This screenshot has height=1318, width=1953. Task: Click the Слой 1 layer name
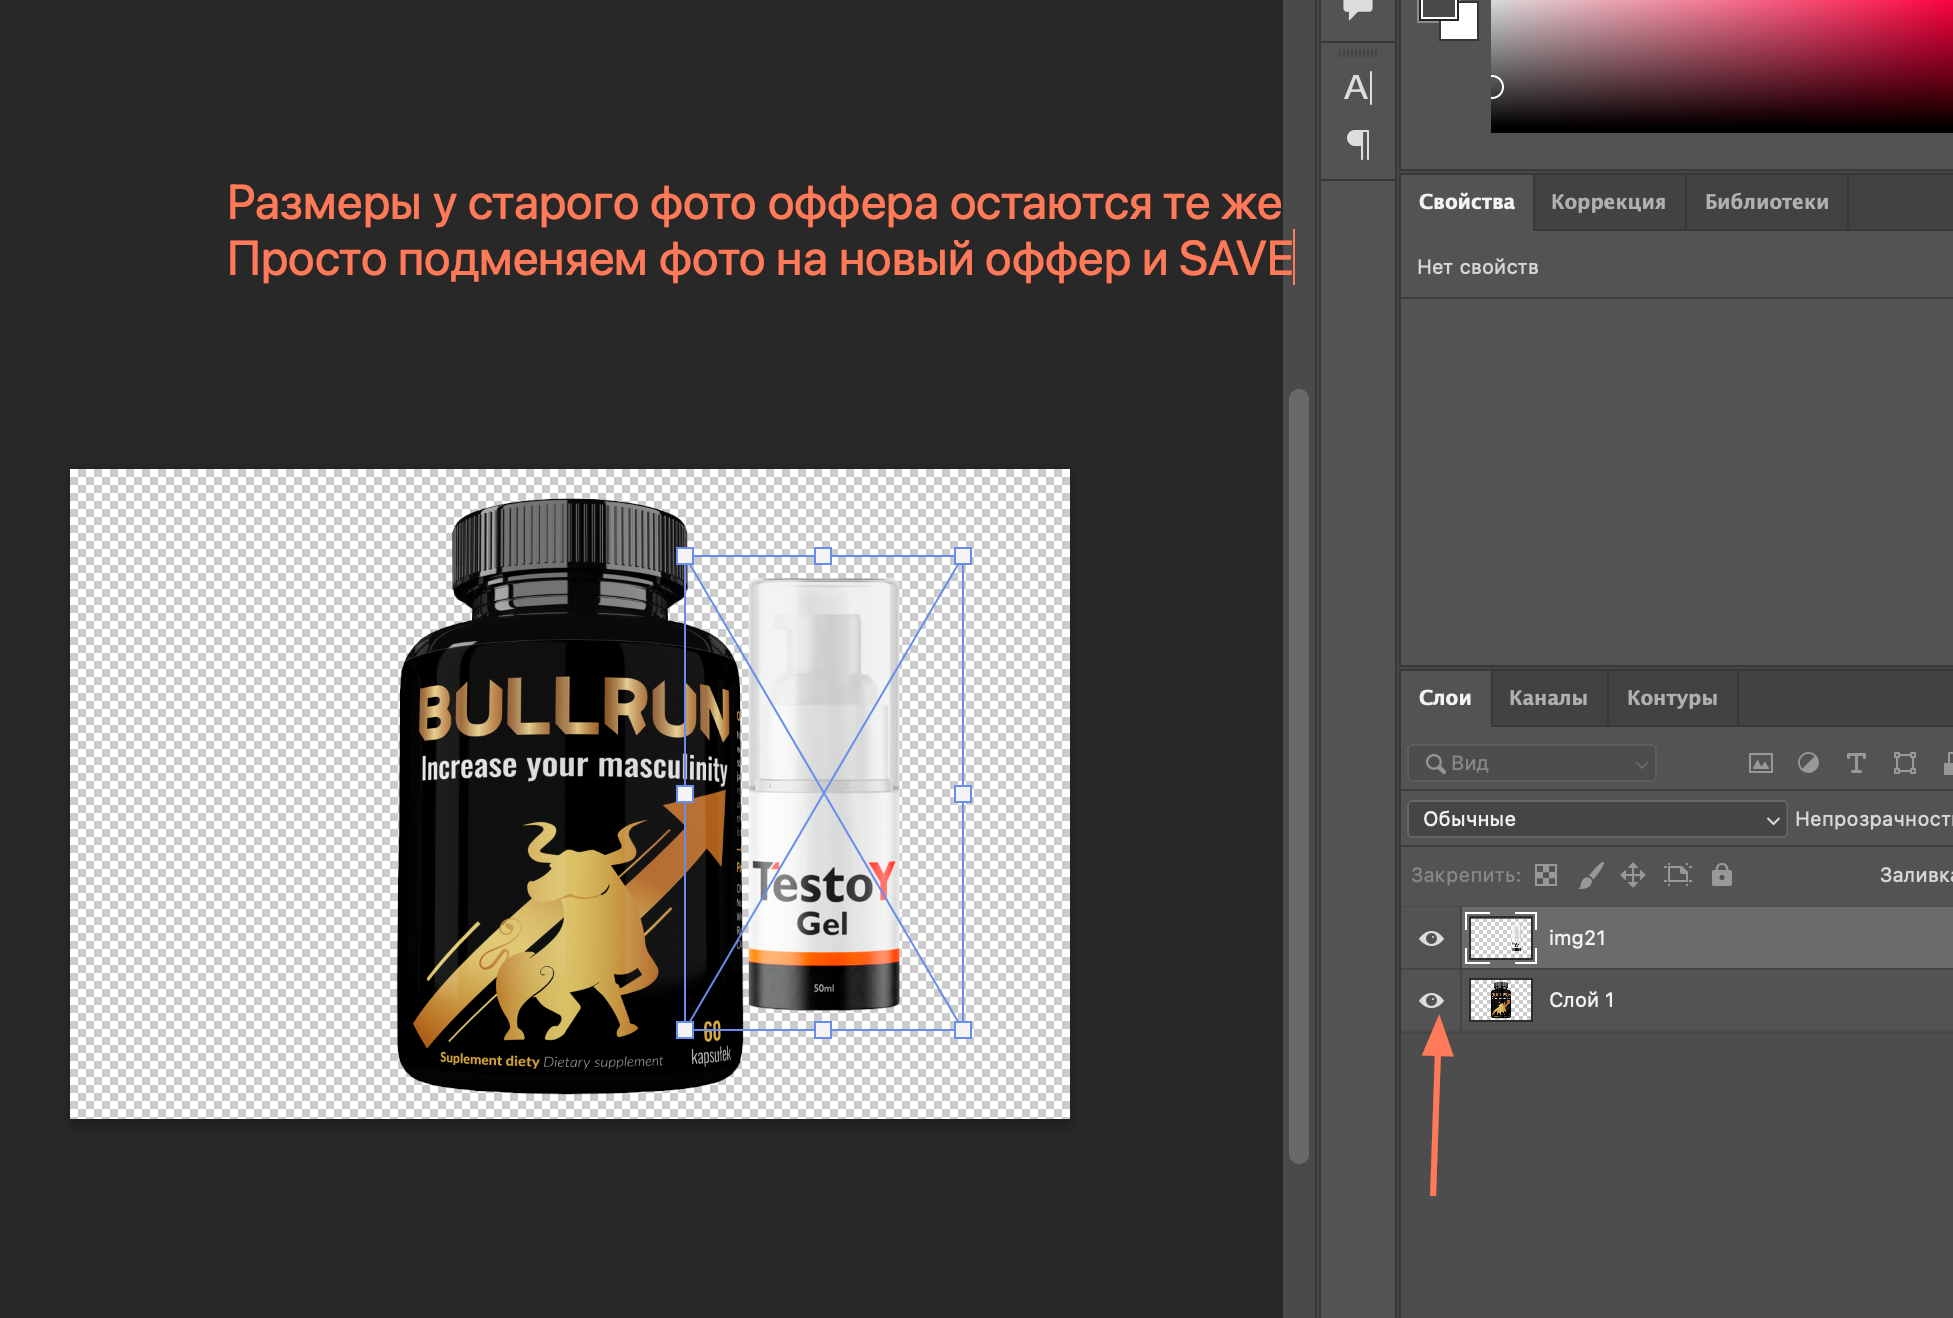1581,1000
